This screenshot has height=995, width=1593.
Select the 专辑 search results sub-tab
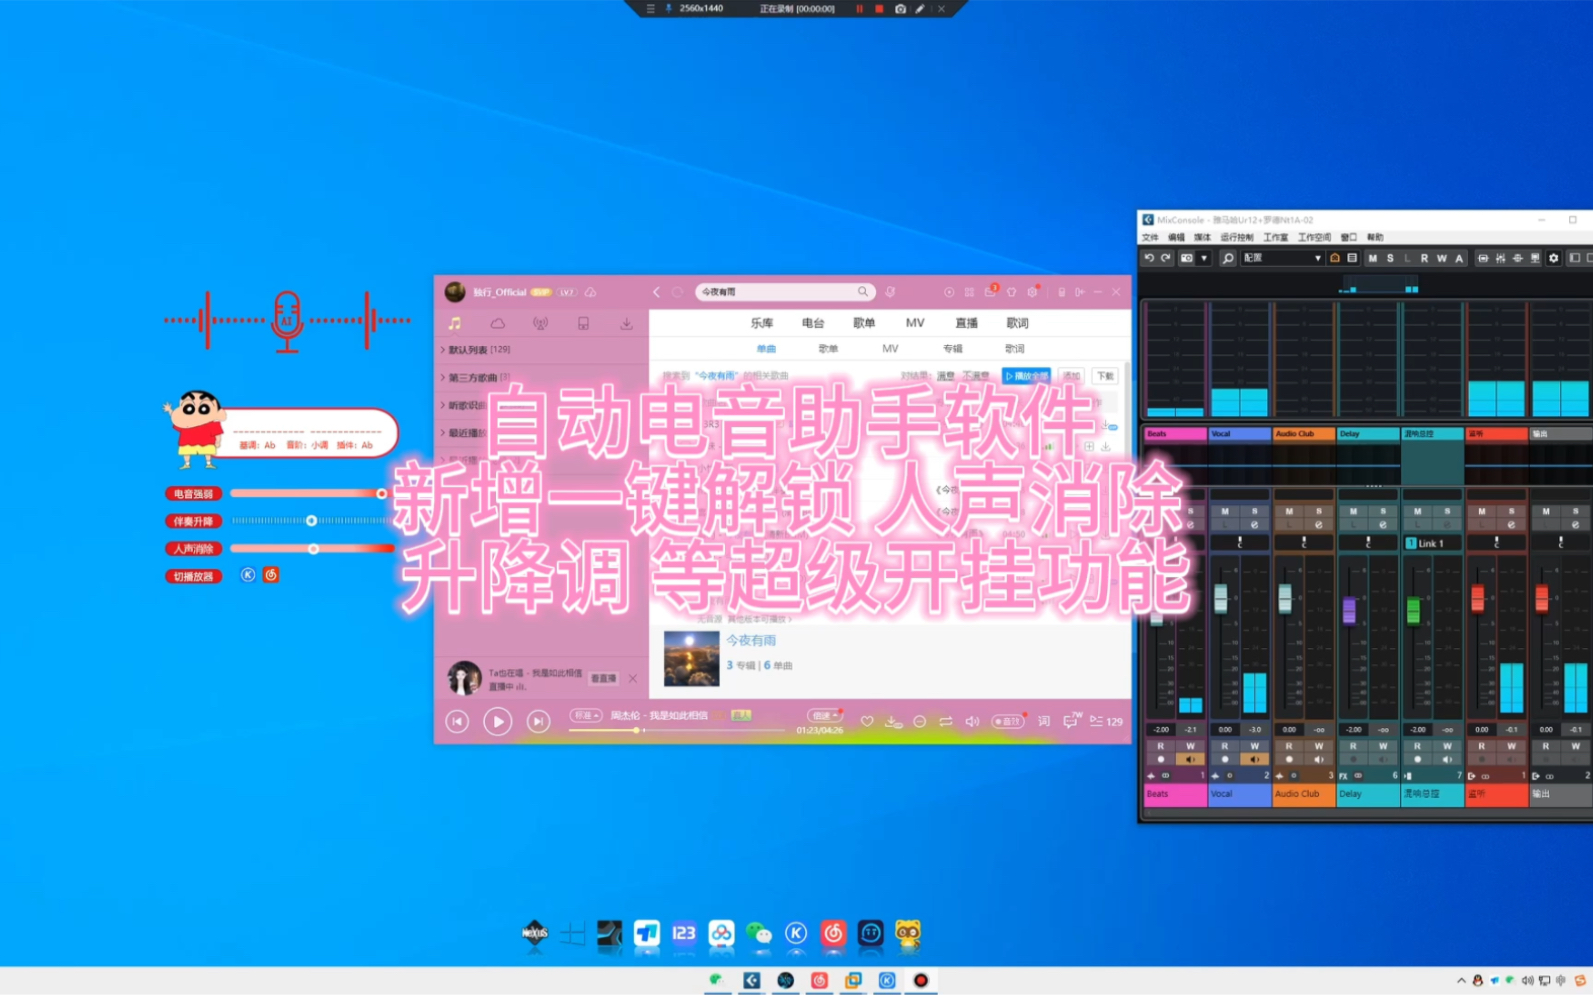point(952,349)
